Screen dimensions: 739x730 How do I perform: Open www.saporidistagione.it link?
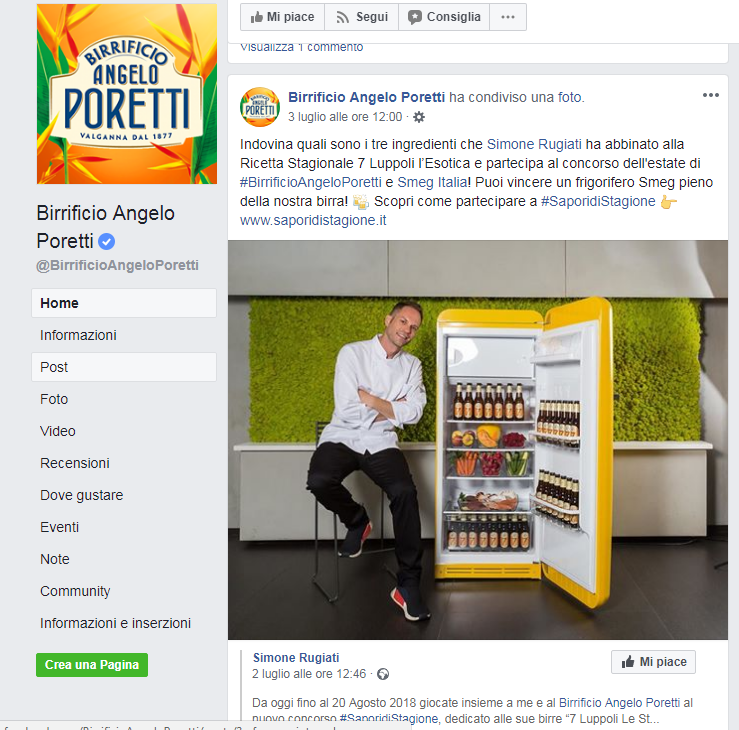tap(313, 220)
